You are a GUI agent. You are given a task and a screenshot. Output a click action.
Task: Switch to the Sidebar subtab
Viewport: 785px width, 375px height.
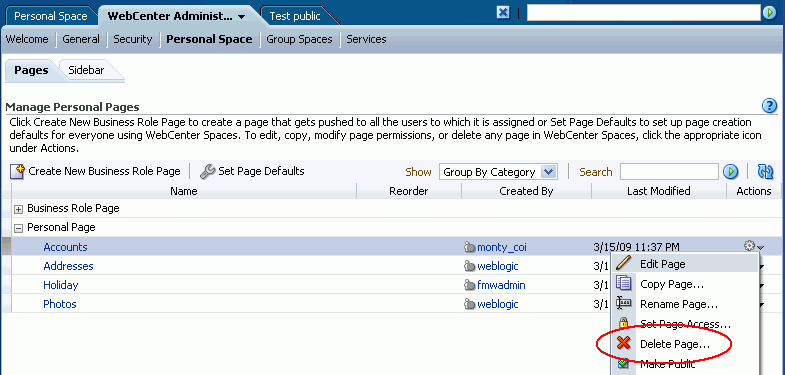tap(86, 70)
